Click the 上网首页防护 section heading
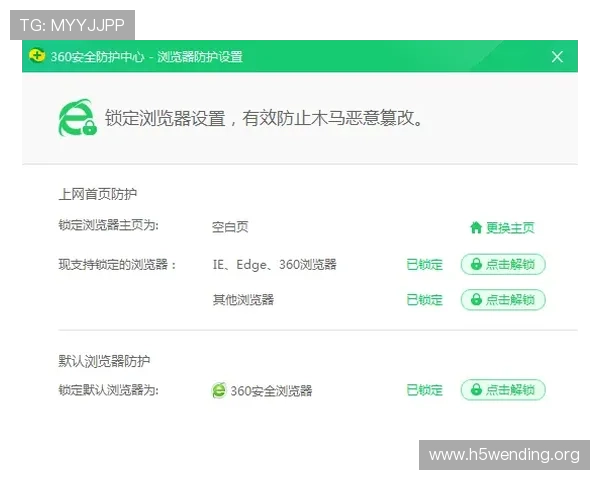The height and width of the screenshot is (480, 600). (x=98, y=194)
